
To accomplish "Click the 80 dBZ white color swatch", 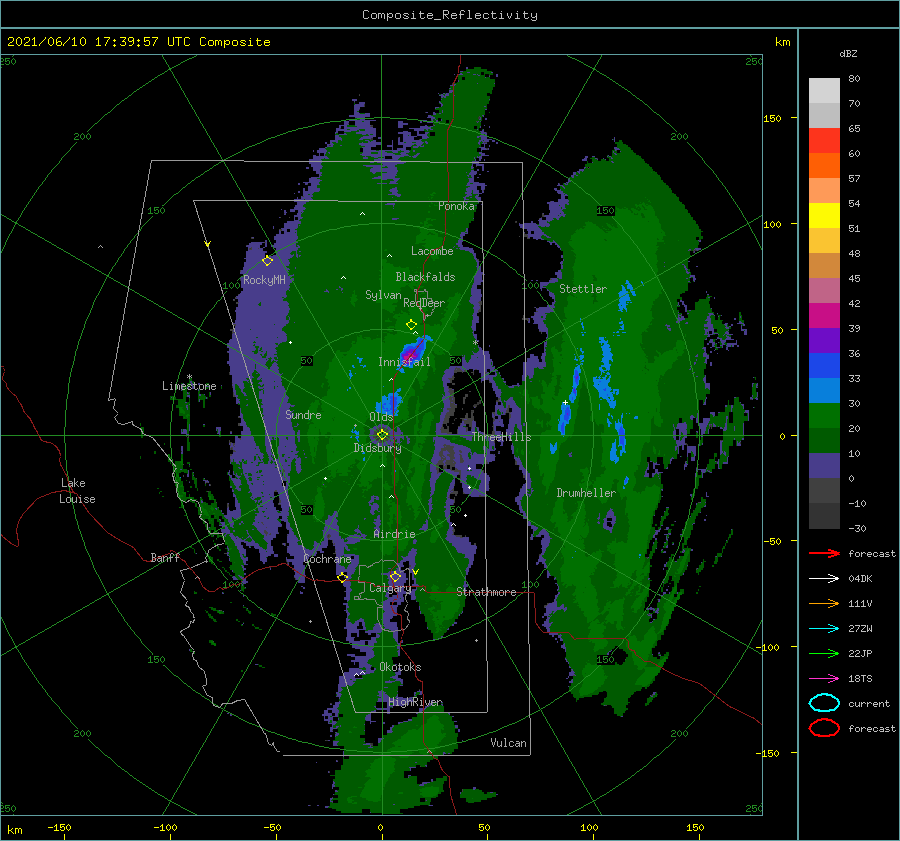I will point(824,90).
